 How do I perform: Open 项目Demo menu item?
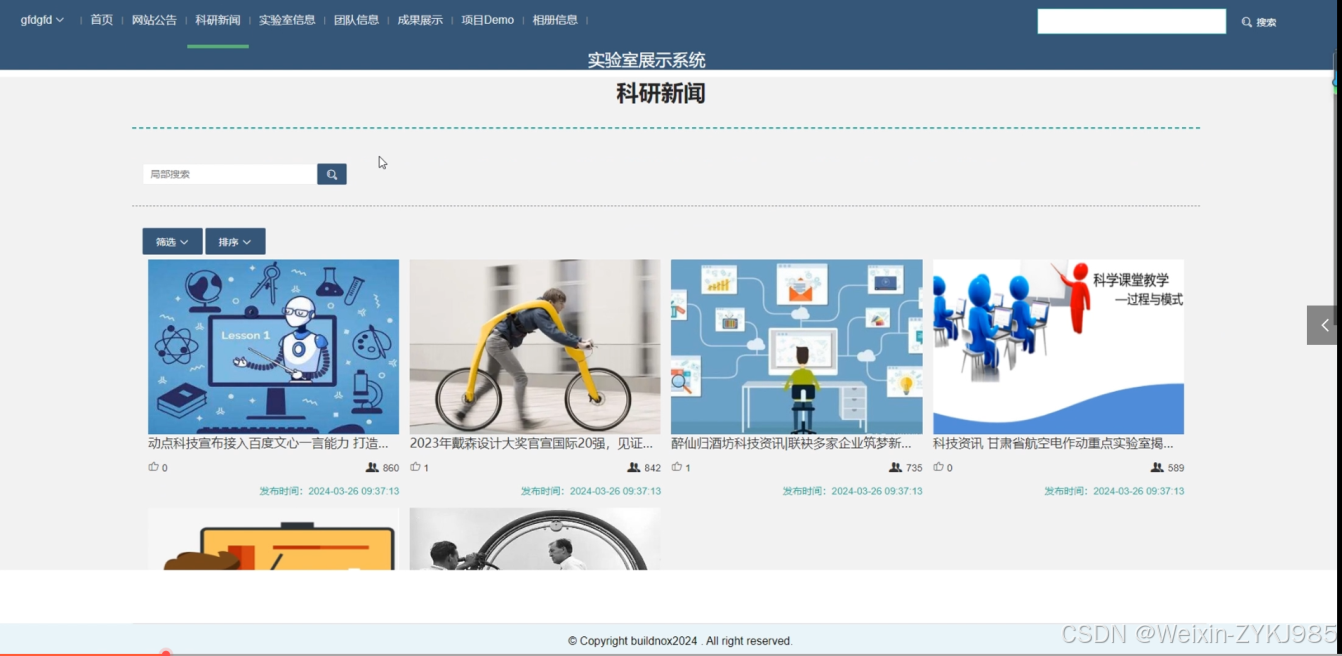(x=488, y=20)
